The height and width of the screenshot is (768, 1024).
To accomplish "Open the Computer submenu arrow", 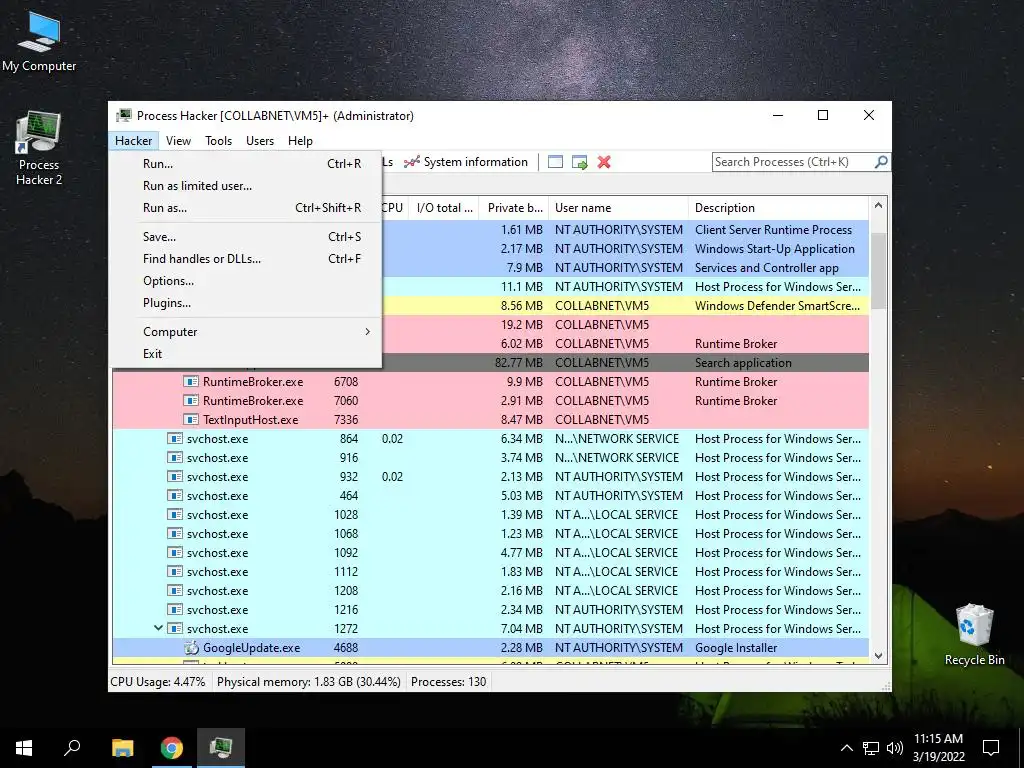I will (368, 332).
